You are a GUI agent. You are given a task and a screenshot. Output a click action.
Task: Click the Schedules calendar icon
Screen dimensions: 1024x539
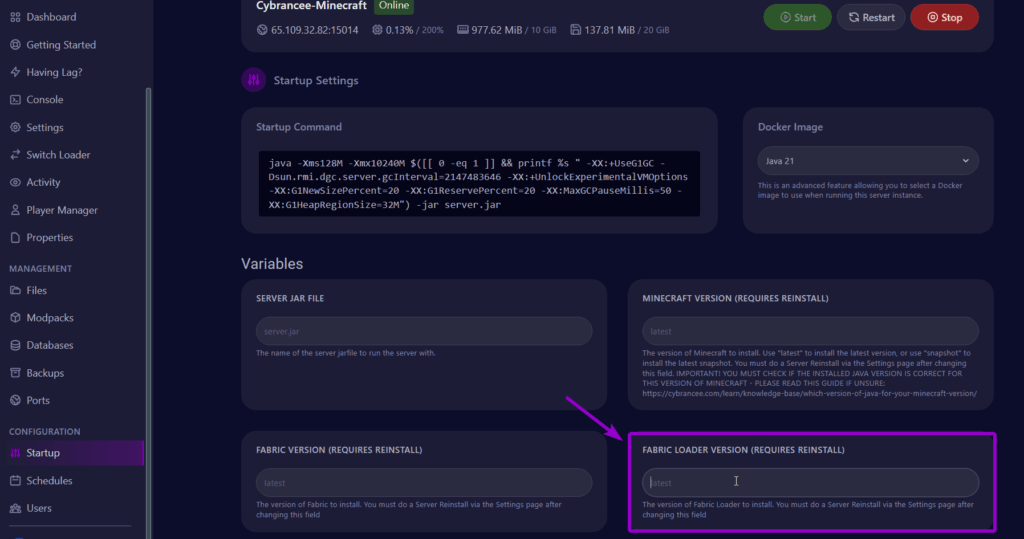[15, 480]
